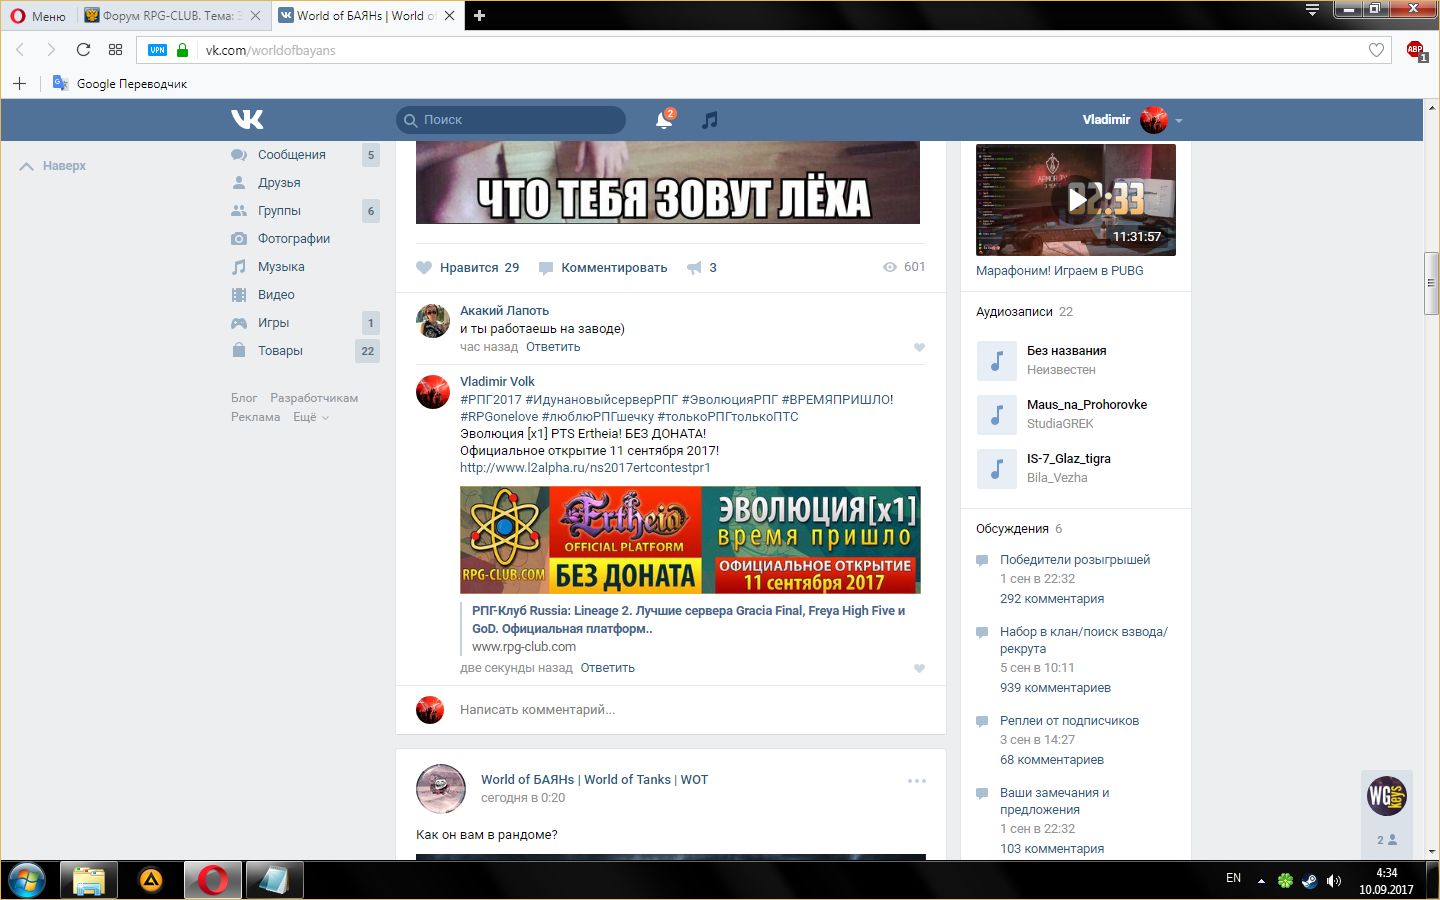Viewport: 1440px width, 900px height.
Task: Expand the Vladimir profile dropdown
Action: coord(1179,120)
